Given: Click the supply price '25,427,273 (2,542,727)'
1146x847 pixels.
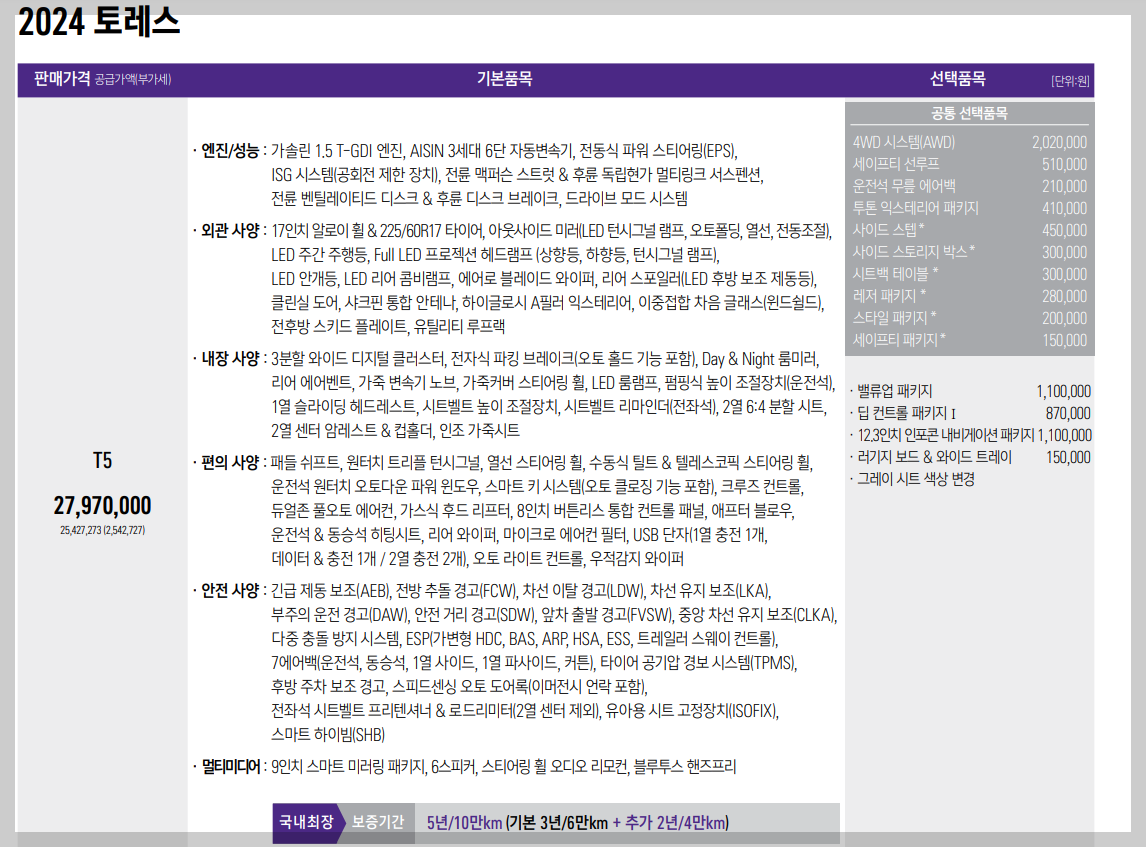Looking at the screenshot, I should pyautogui.click(x=102, y=530).
